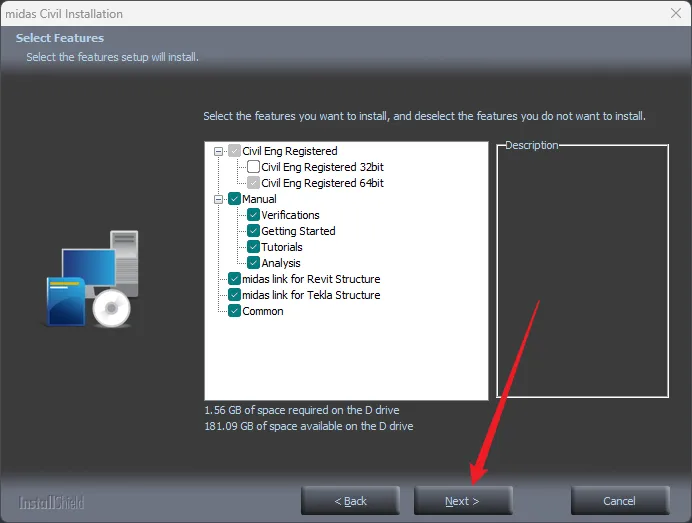Select the Analysis tree label
The image size is (692, 523).
281,263
